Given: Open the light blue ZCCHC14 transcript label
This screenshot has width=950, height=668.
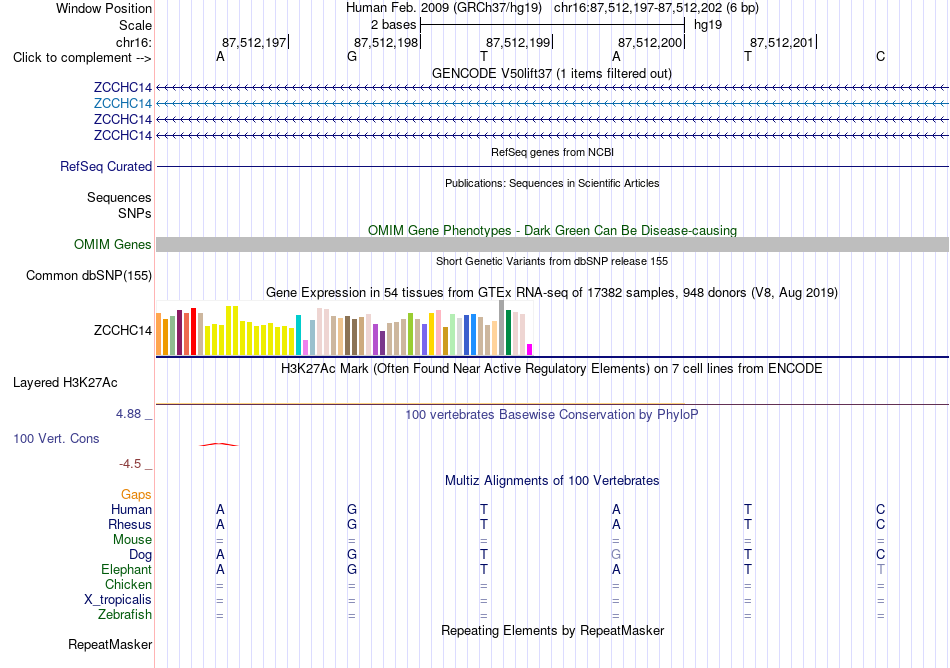Looking at the screenshot, I should point(122,104).
